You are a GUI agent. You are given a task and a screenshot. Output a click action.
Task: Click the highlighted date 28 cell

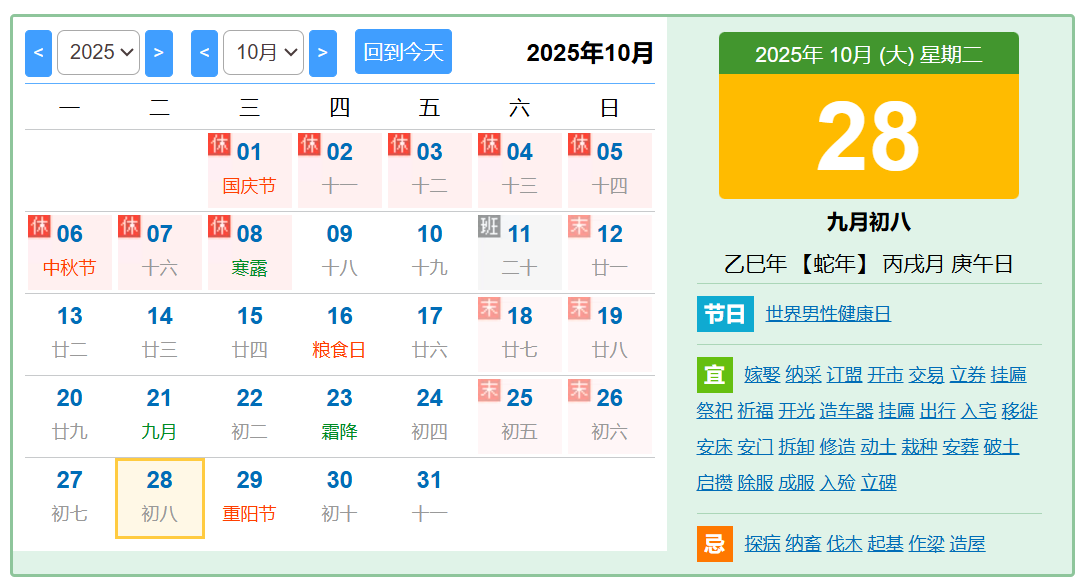coord(160,497)
